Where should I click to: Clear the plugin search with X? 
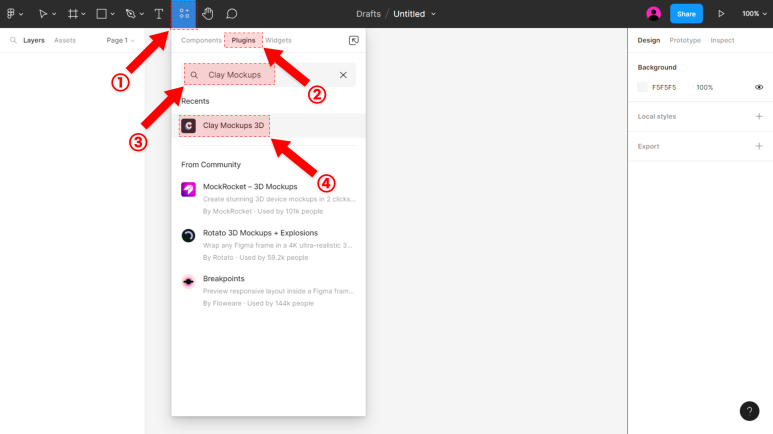(x=343, y=75)
